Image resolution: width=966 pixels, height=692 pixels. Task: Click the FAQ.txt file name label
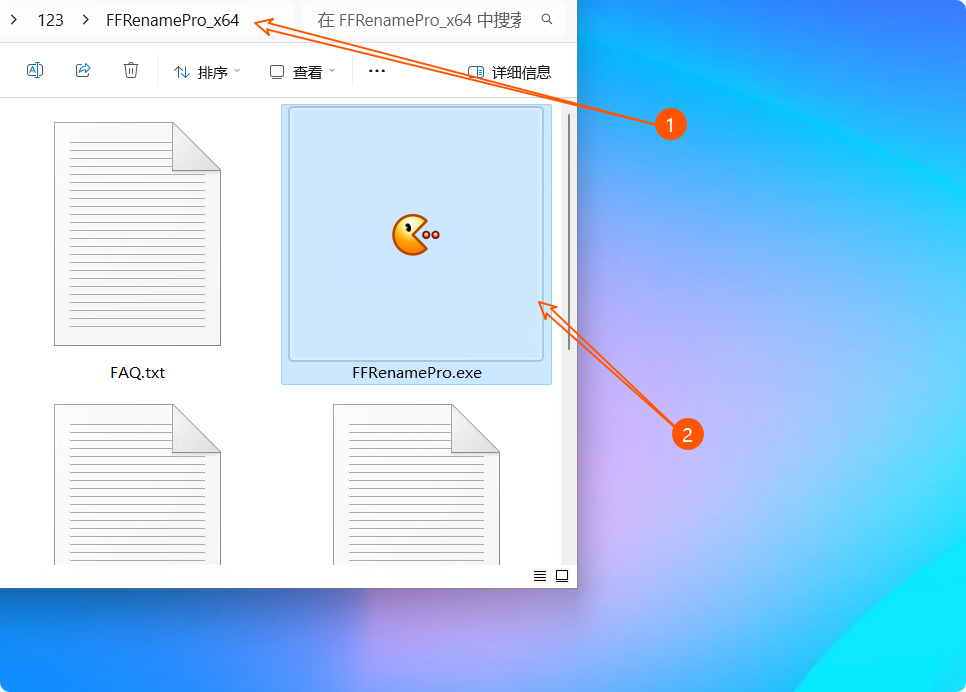tap(137, 373)
